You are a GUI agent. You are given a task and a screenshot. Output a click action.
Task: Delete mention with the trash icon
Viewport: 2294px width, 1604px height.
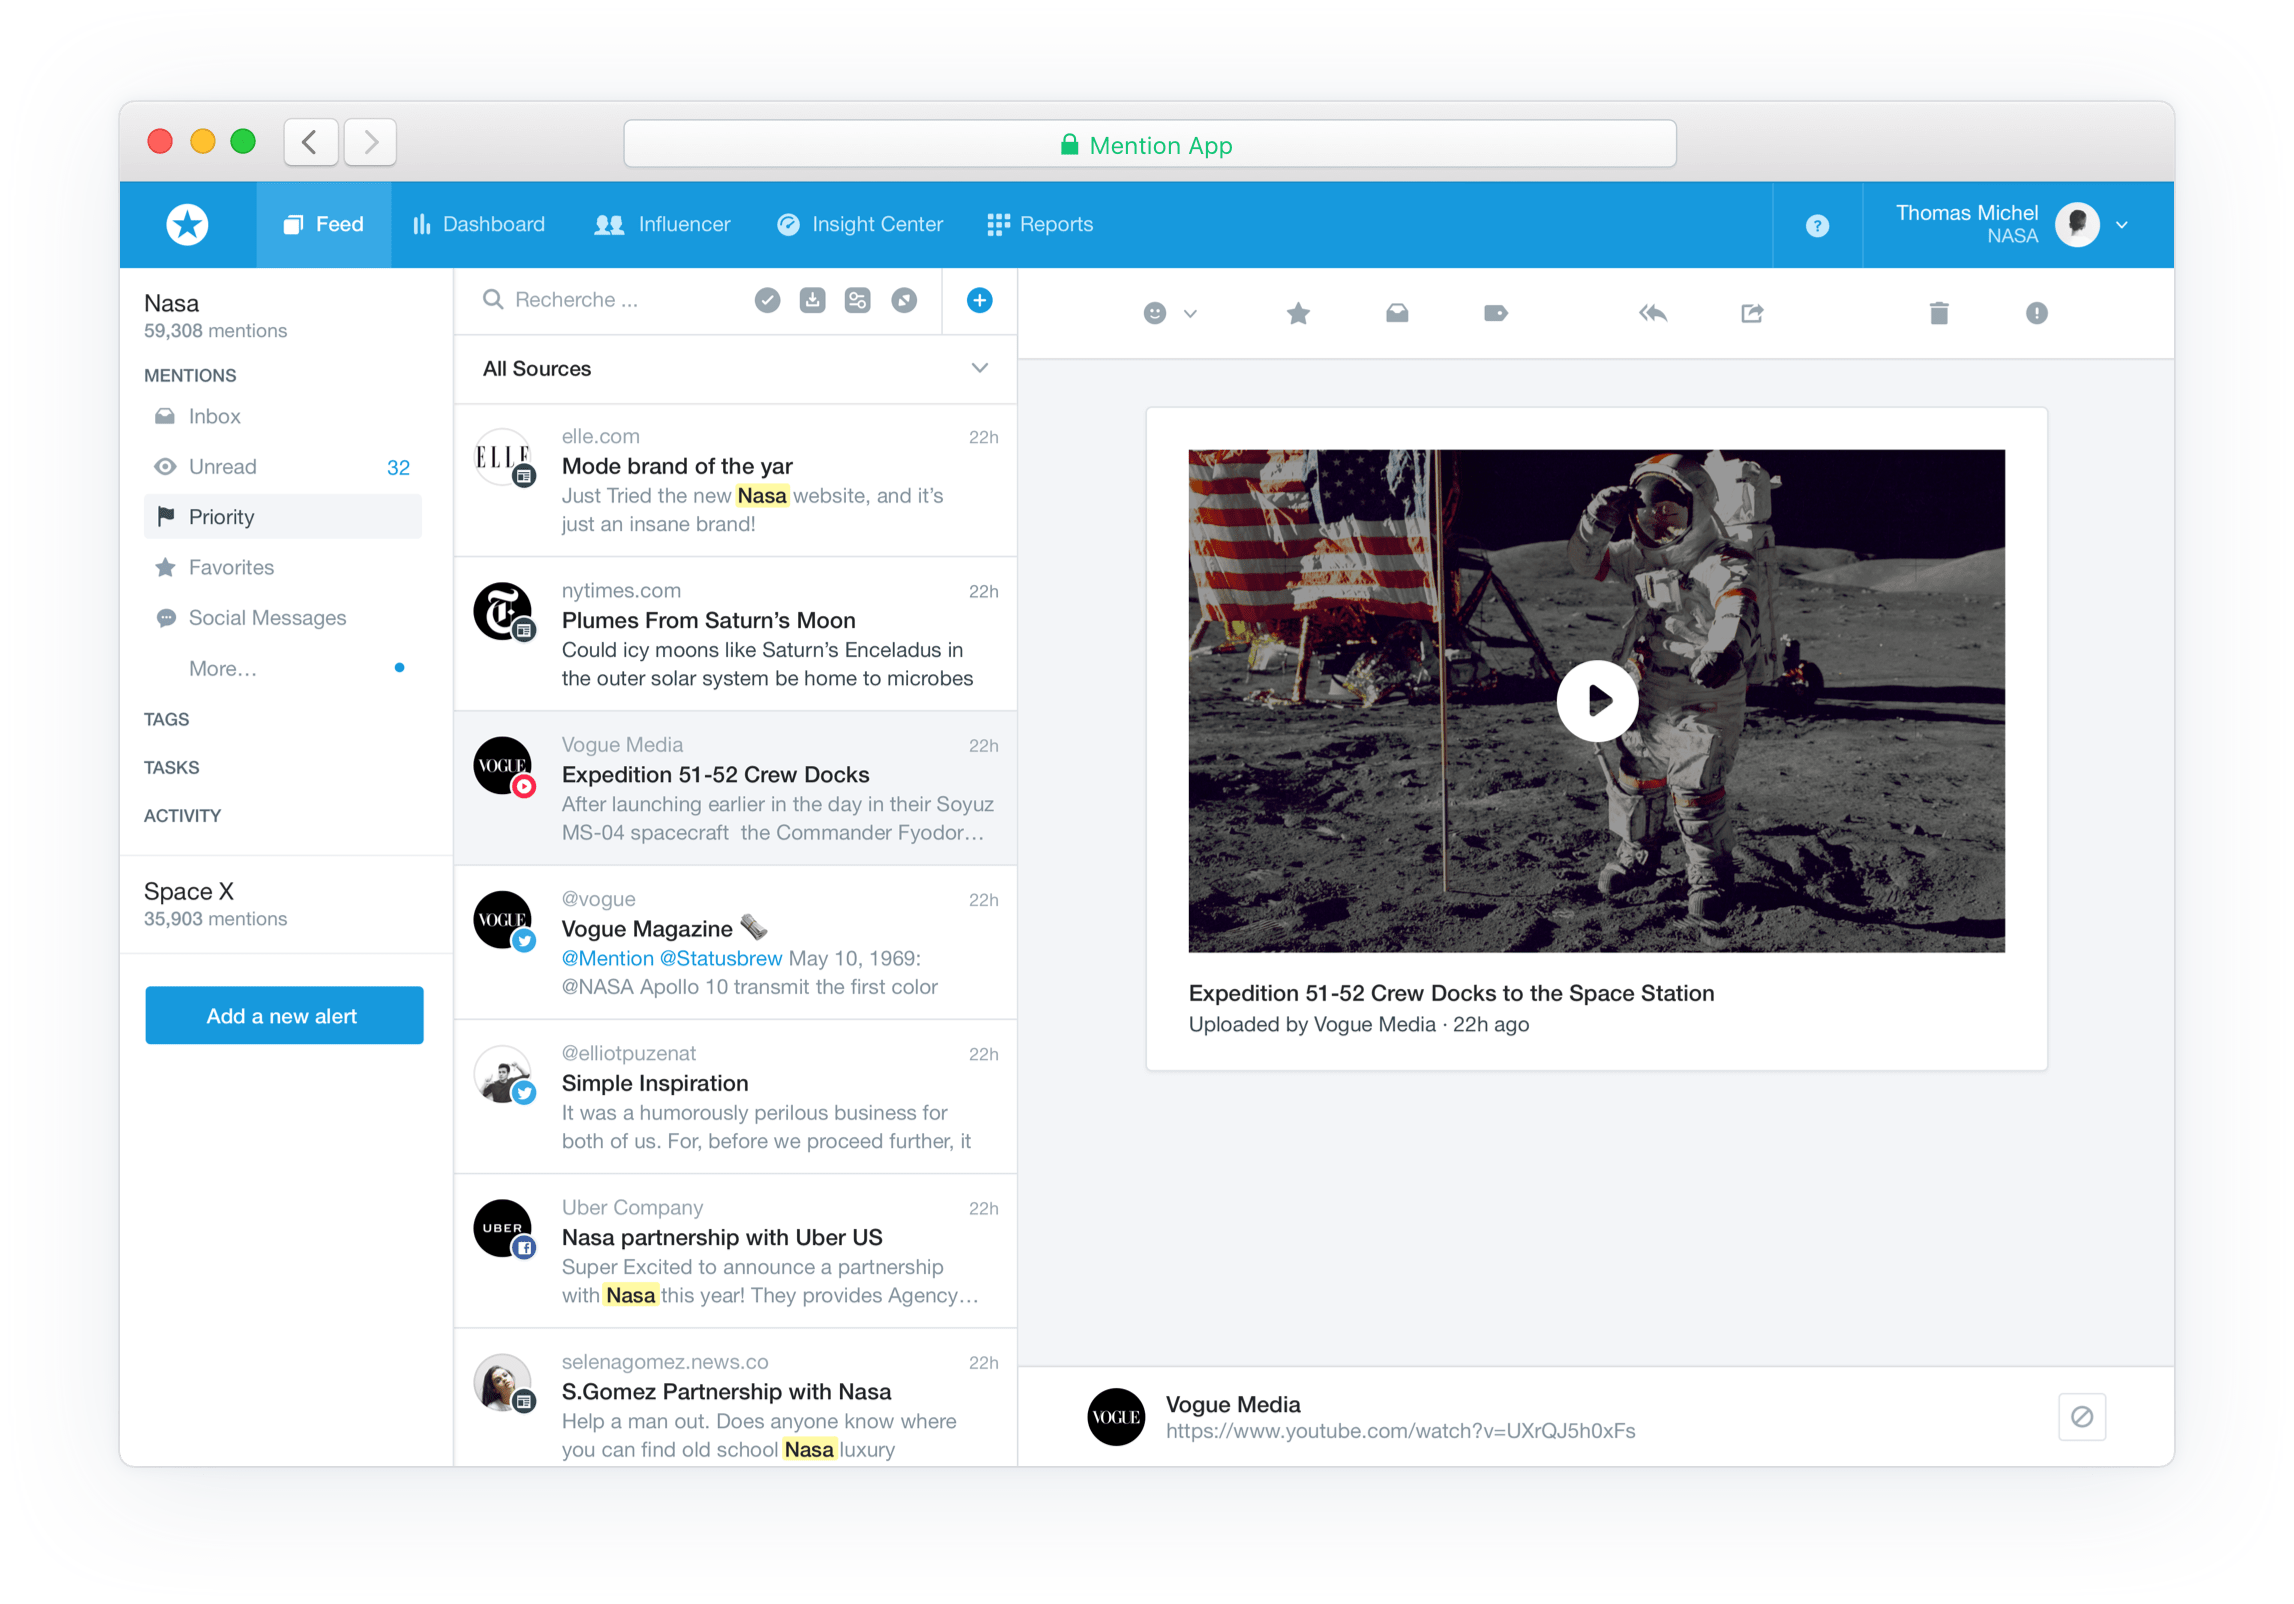tap(1938, 313)
